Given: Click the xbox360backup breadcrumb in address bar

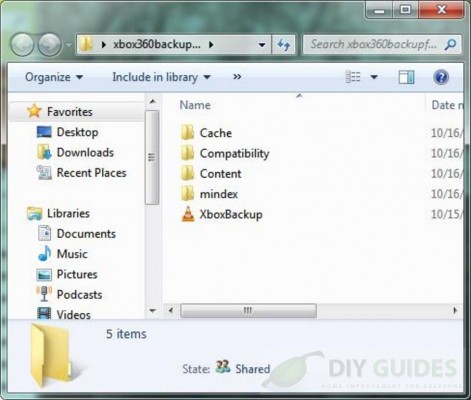Looking at the screenshot, I should click(157, 44).
